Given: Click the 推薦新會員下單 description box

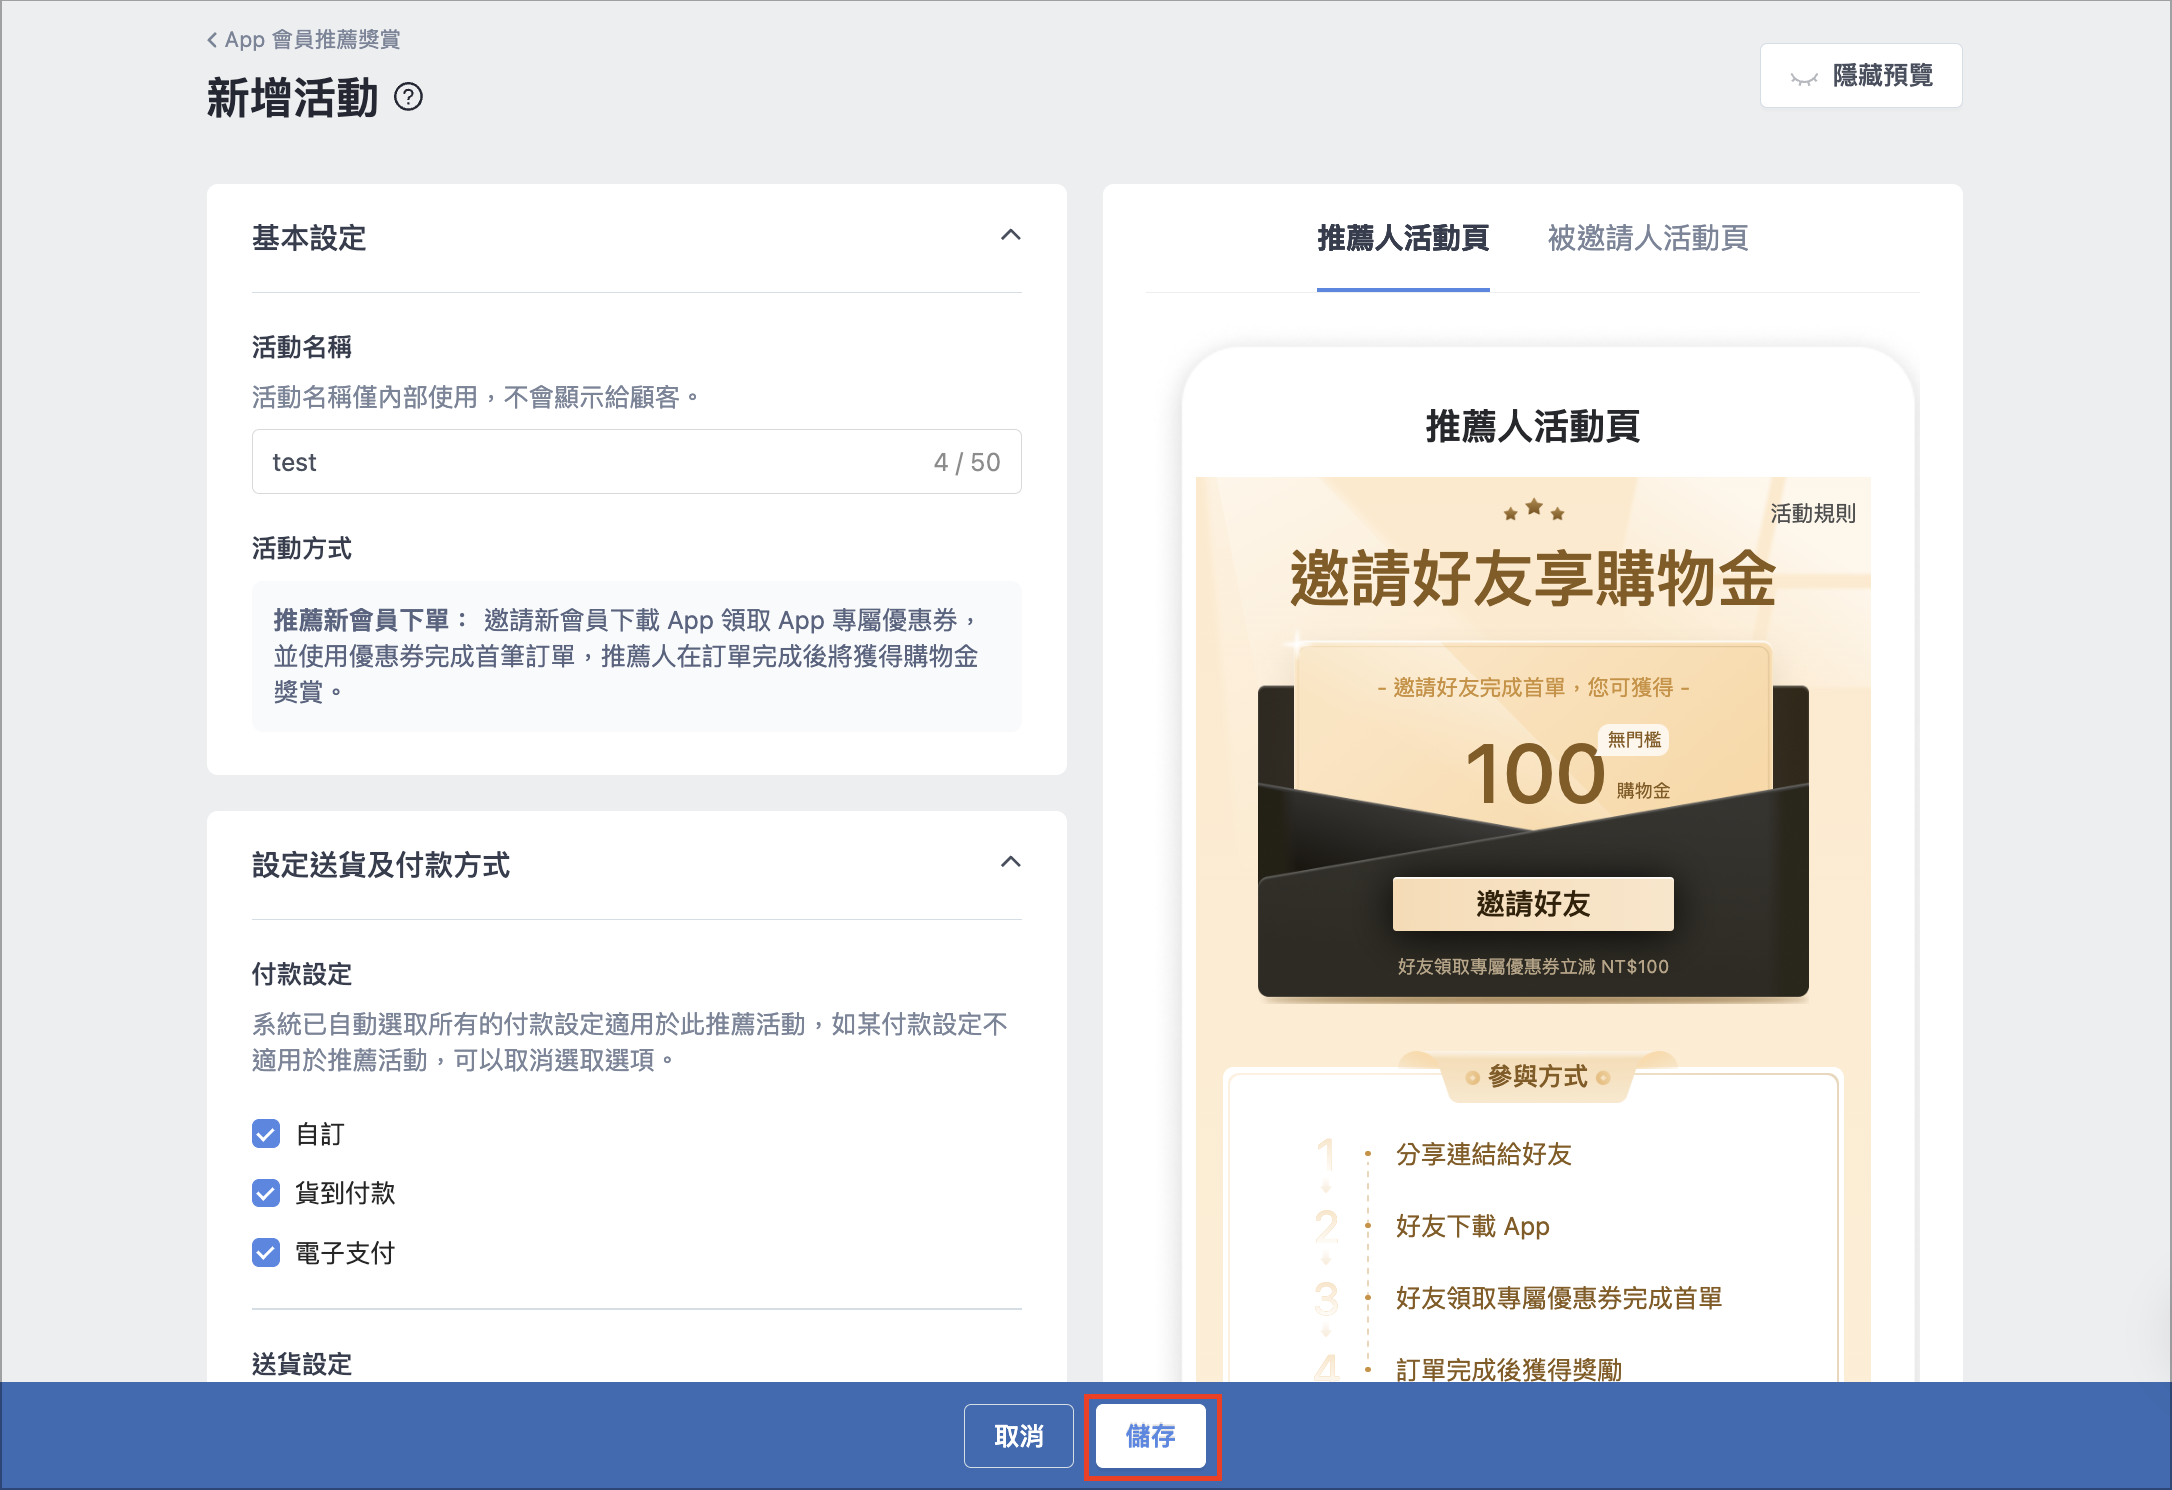Looking at the screenshot, I should pos(636,656).
